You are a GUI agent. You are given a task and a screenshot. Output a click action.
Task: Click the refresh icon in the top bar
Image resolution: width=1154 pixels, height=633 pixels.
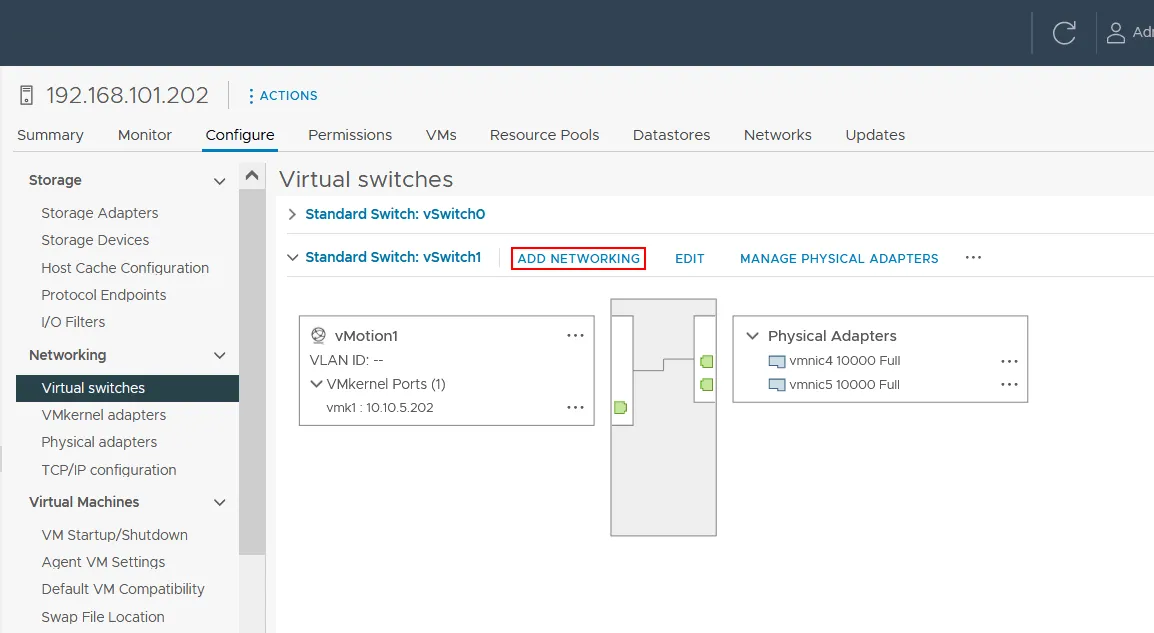(x=1063, y=32)
